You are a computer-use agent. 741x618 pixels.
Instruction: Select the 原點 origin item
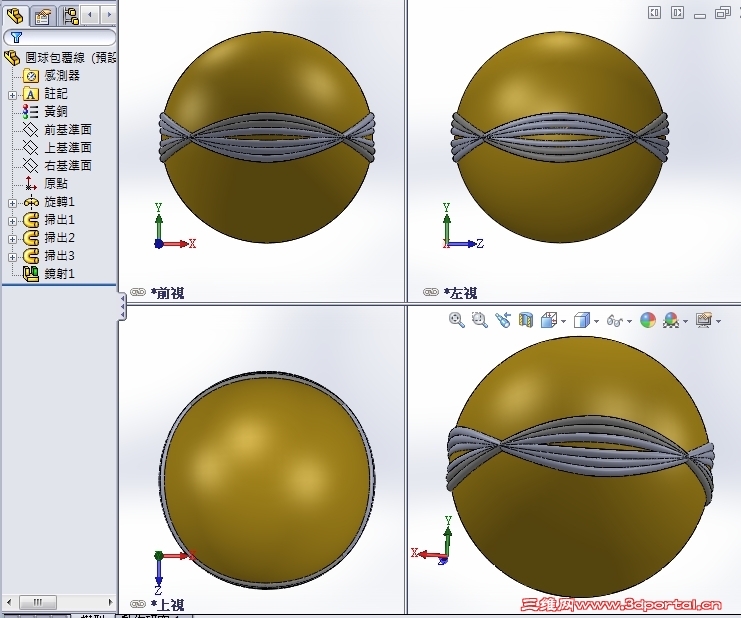[56, 183]
